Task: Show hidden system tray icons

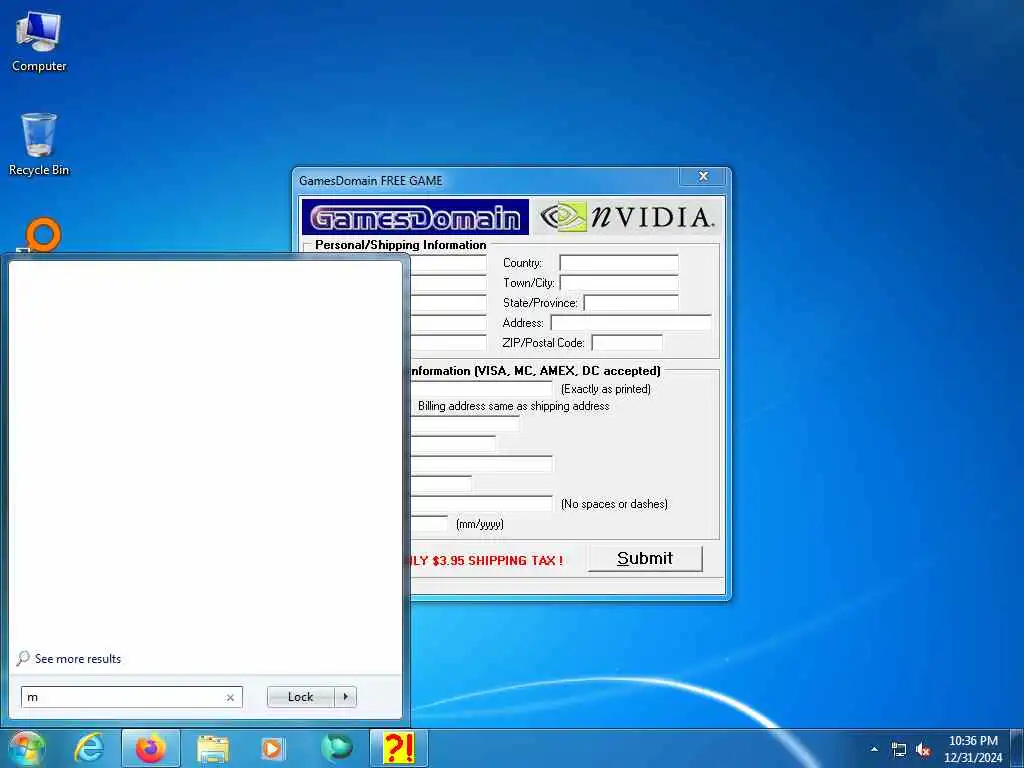Action: [874, 749]
